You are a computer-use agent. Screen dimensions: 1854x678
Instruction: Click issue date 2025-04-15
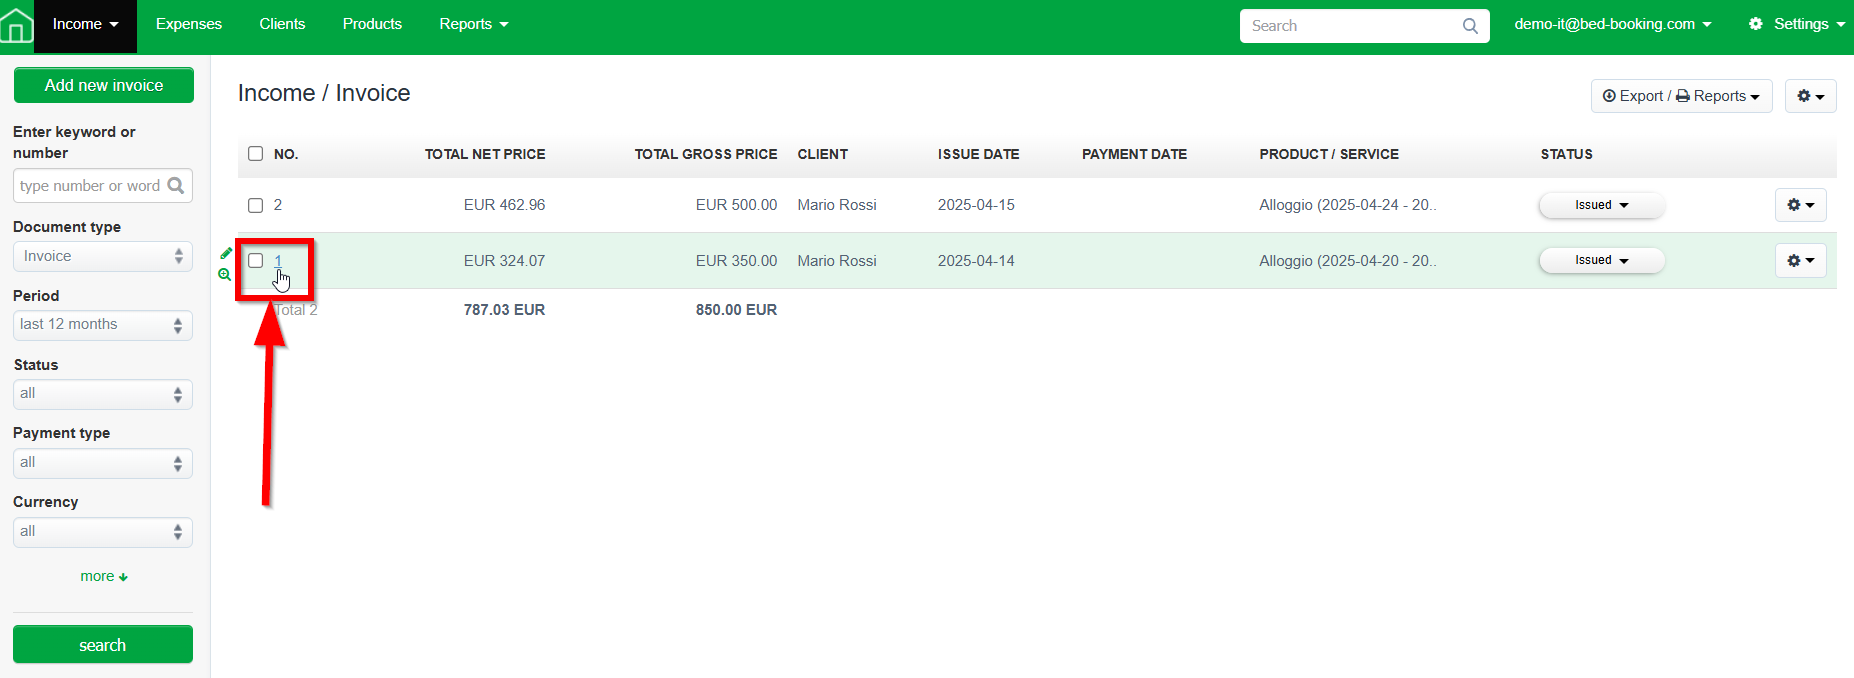click(976, 205)
